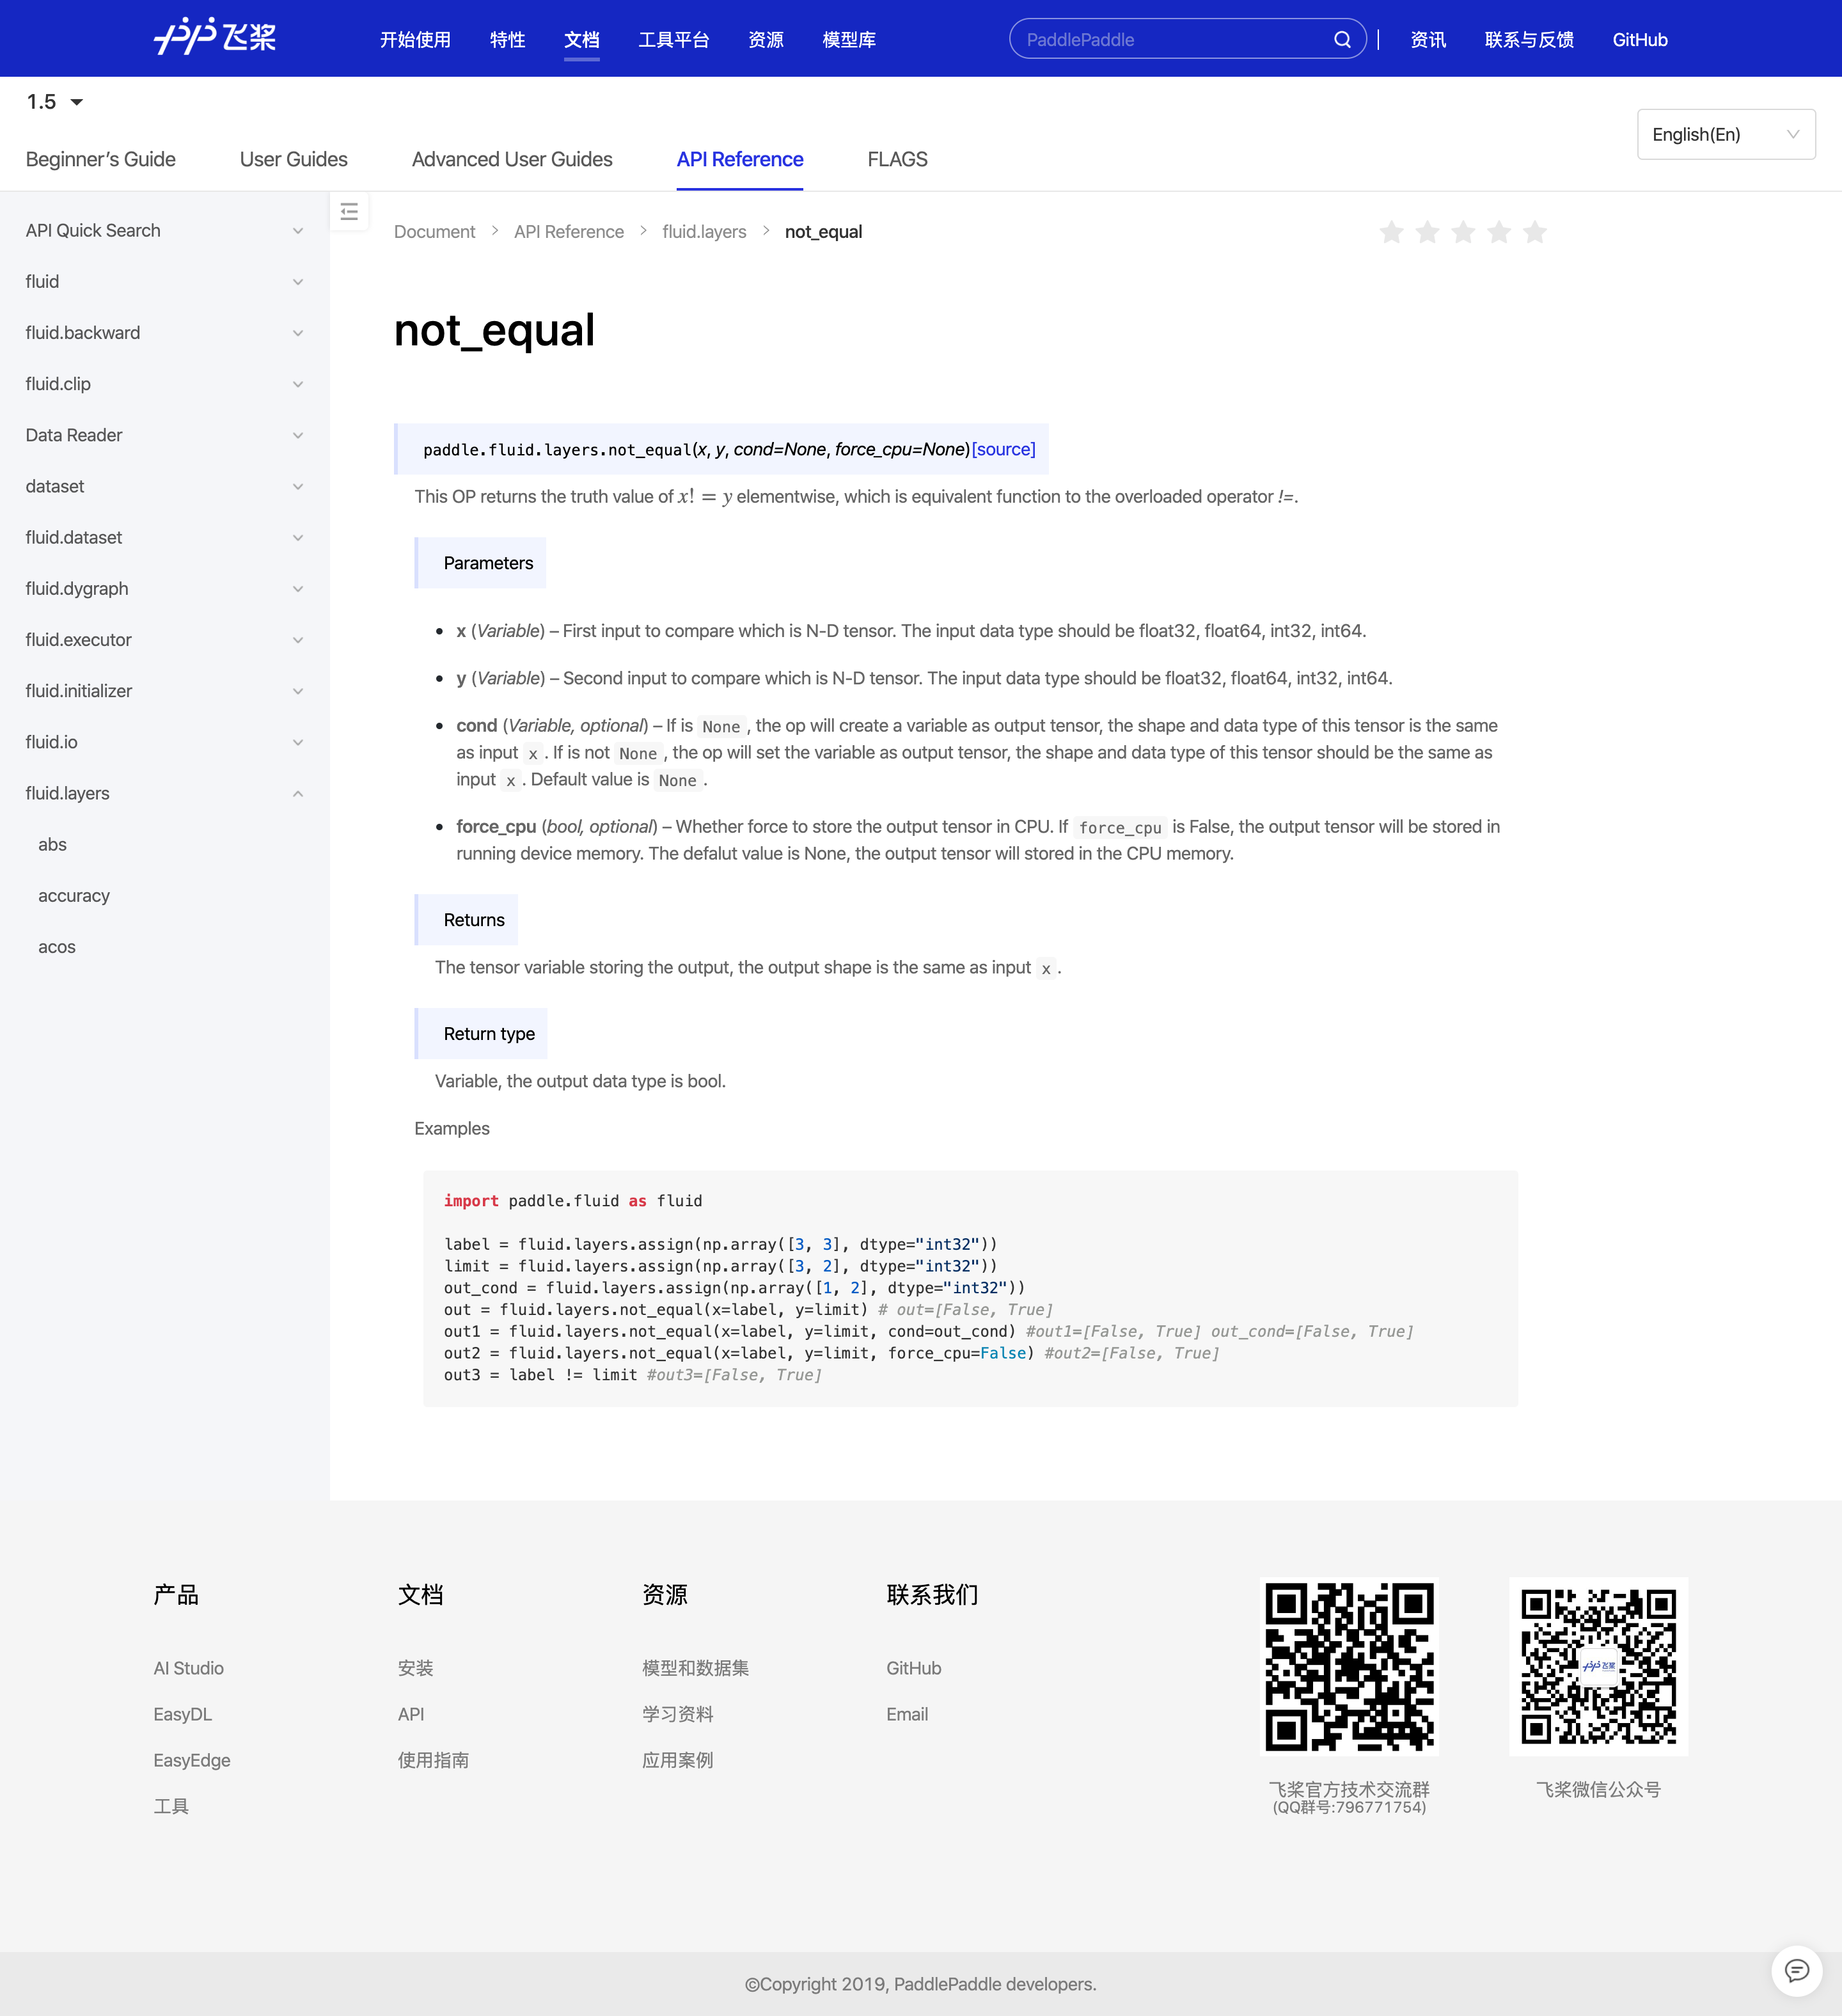
Task: Give five-star rating with last star
Action: point(1534,233)
